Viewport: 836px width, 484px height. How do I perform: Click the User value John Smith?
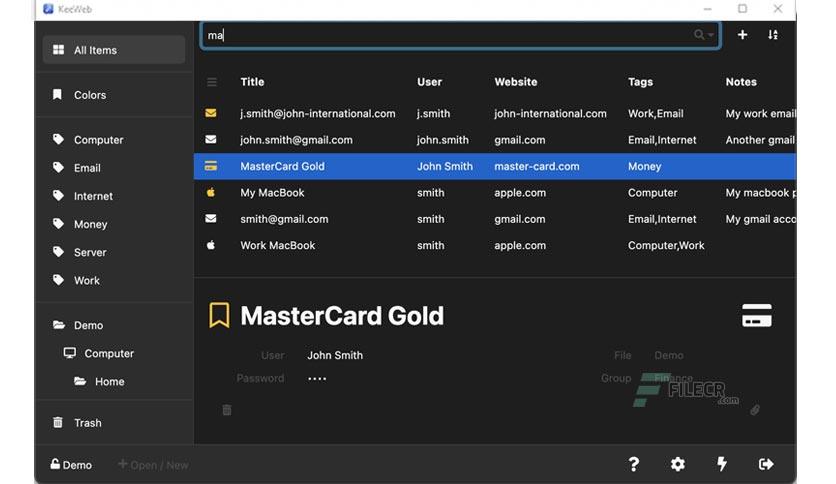[335, 356]
